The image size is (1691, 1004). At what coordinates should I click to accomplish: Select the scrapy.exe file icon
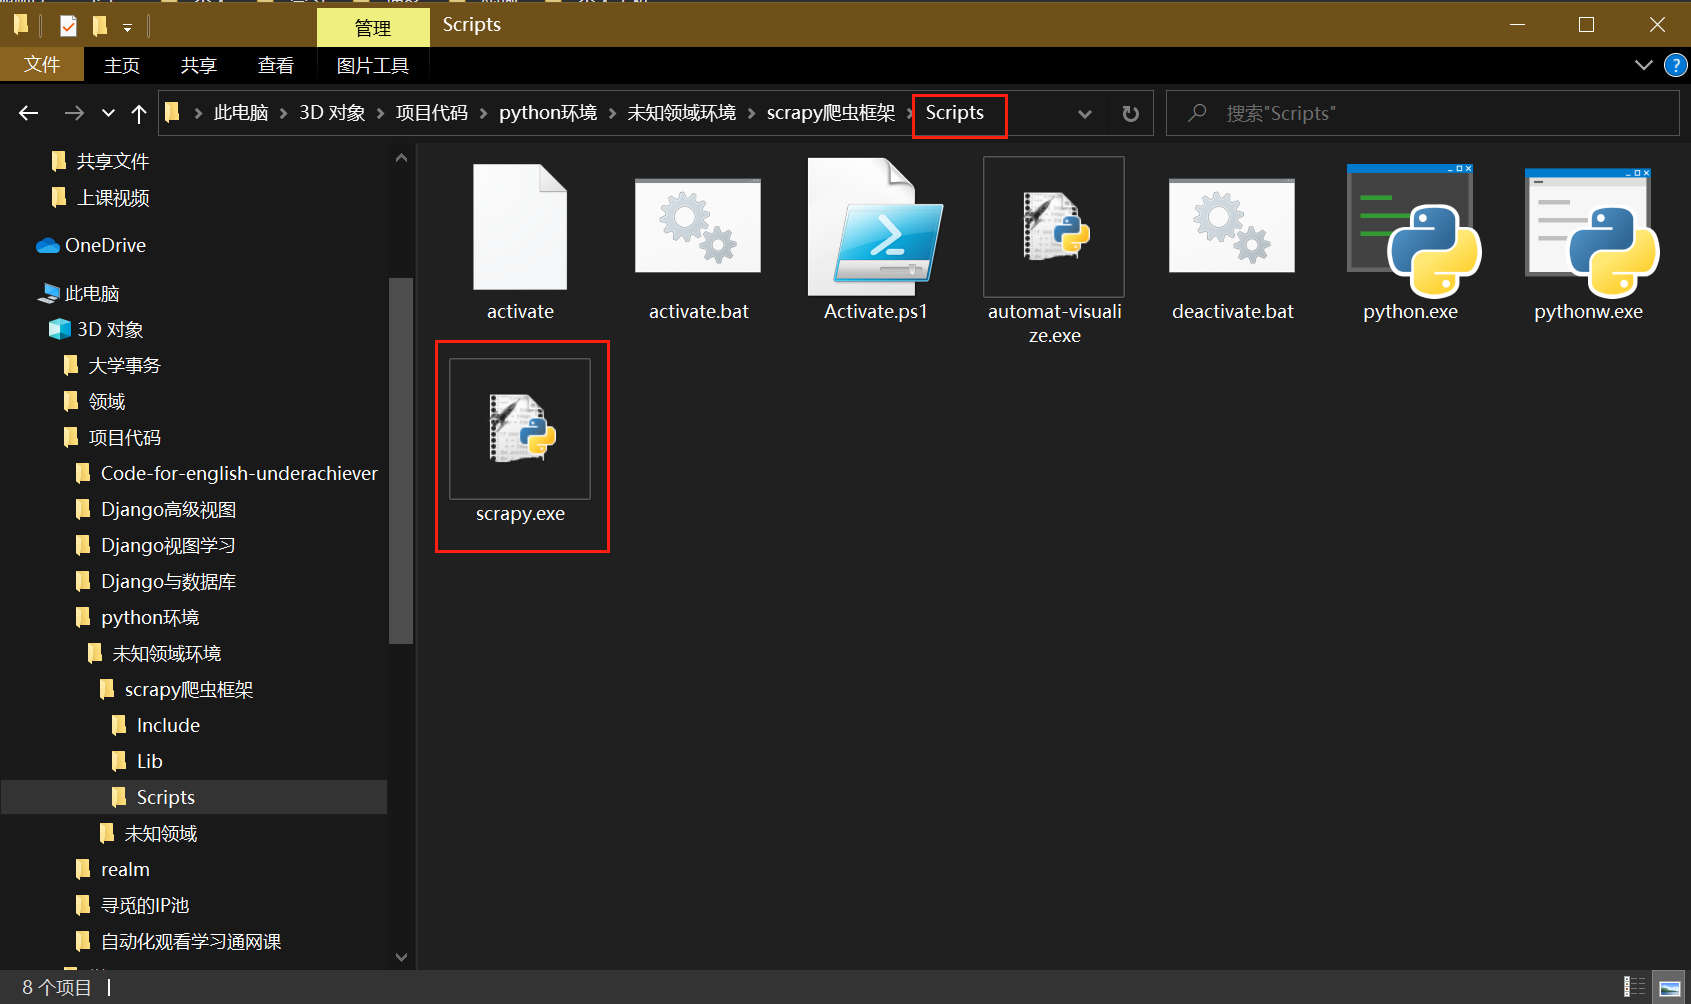[520, 428]
